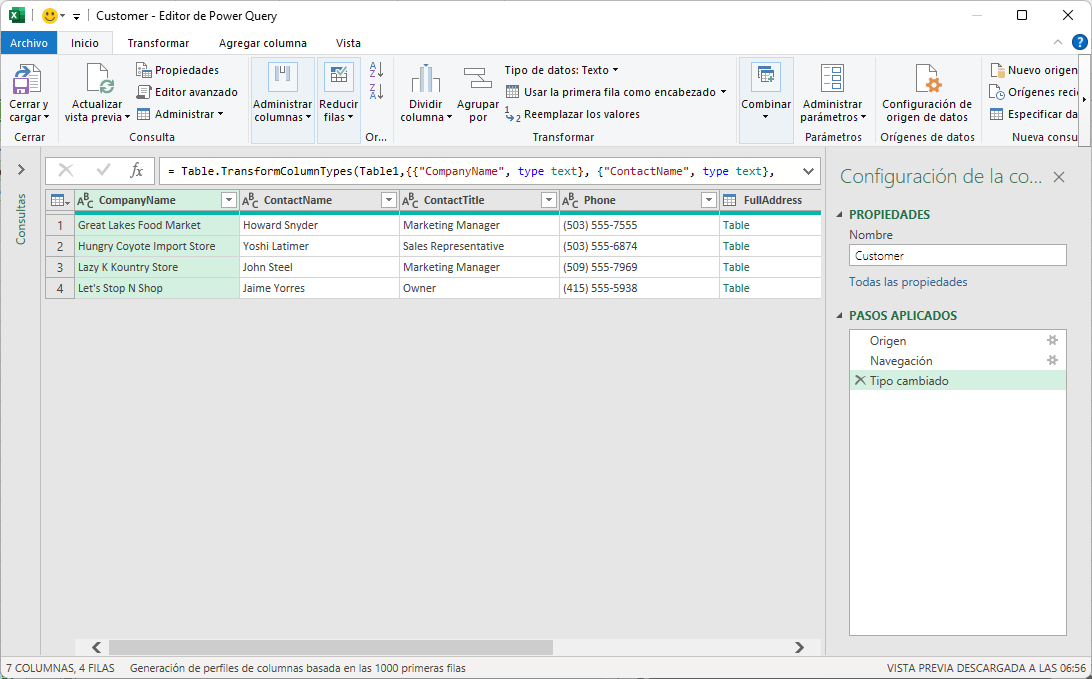
Task: Switch to the Transformar tab
Action: click(x=158, y=42)
